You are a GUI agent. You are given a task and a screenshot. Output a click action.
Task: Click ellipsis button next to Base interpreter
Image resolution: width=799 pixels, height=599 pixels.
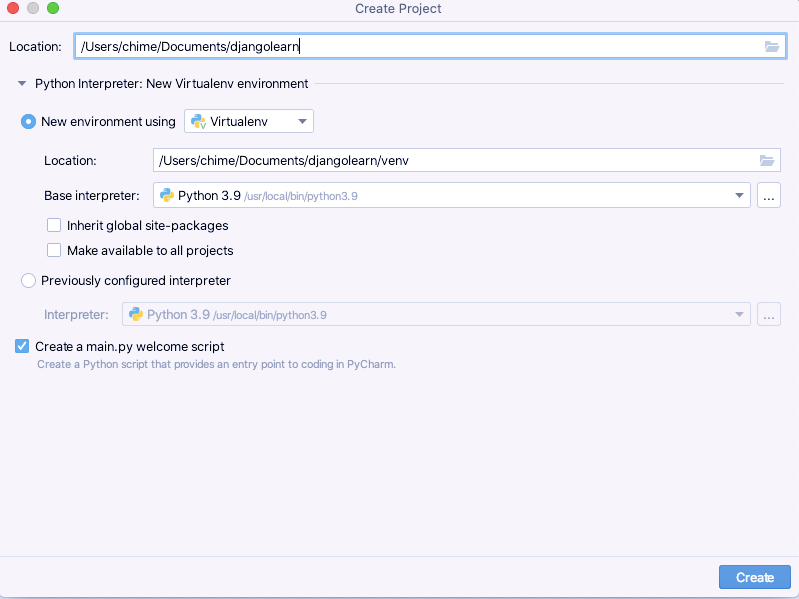[x=769, y=196]
